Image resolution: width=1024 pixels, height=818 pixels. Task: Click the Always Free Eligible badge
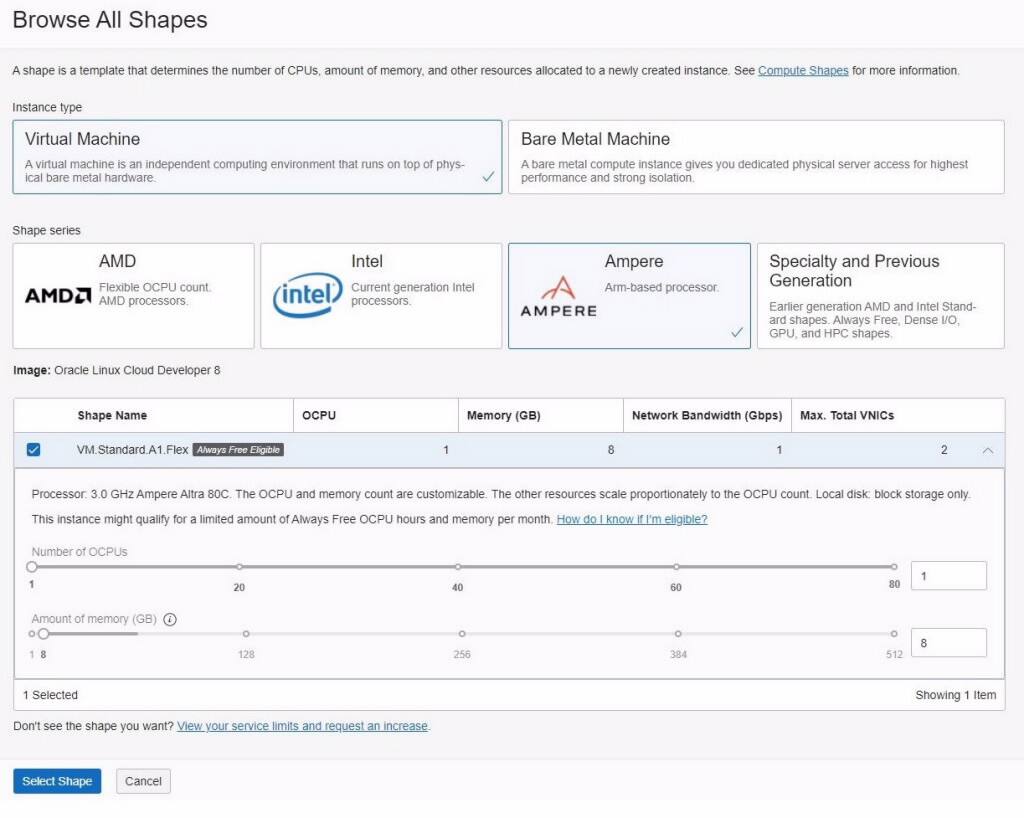coord(240,450)
